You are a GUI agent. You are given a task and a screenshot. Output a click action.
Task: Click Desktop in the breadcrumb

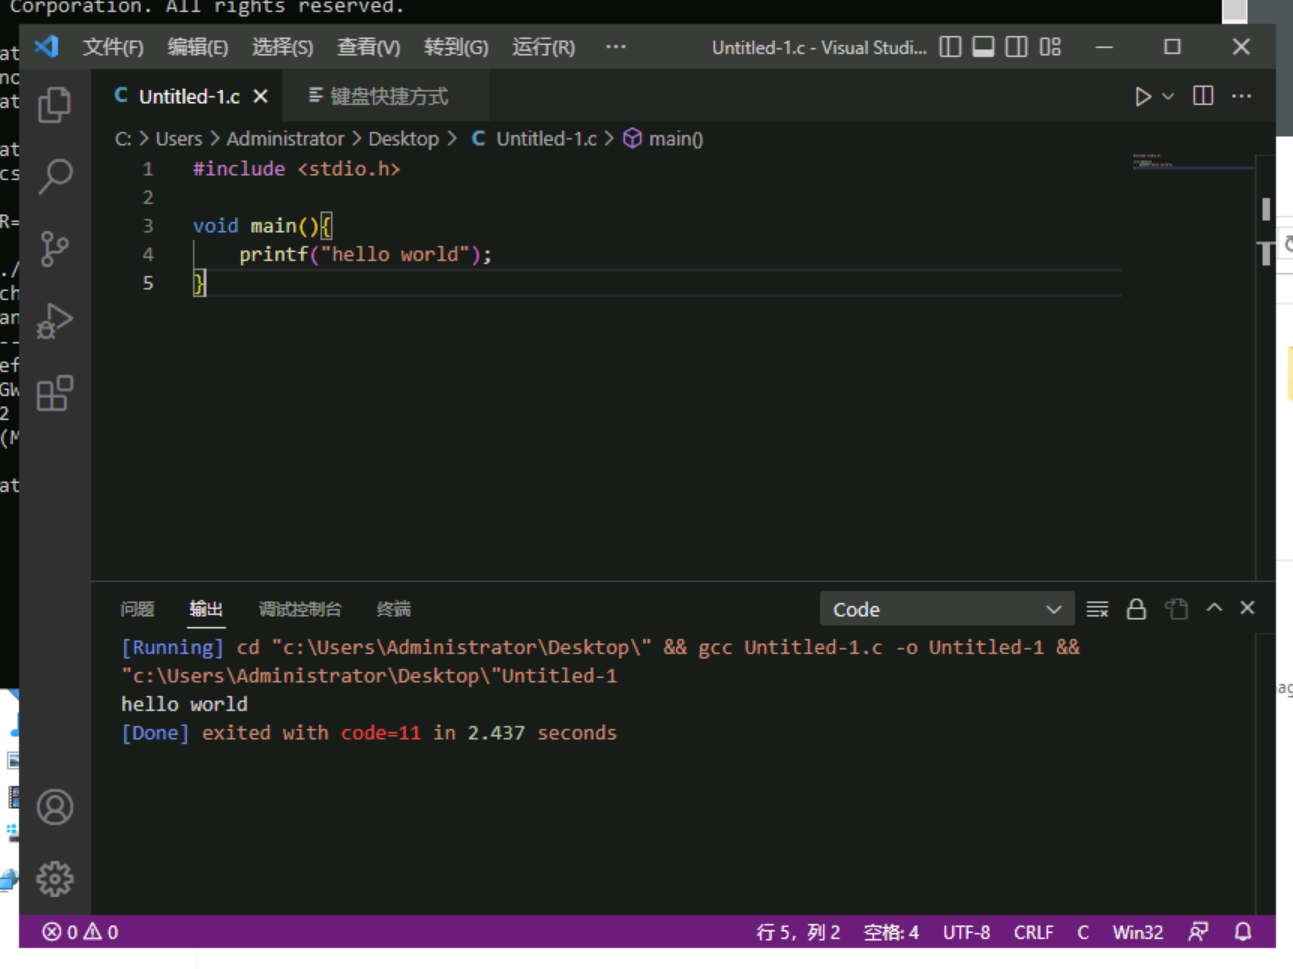point(404,139)
